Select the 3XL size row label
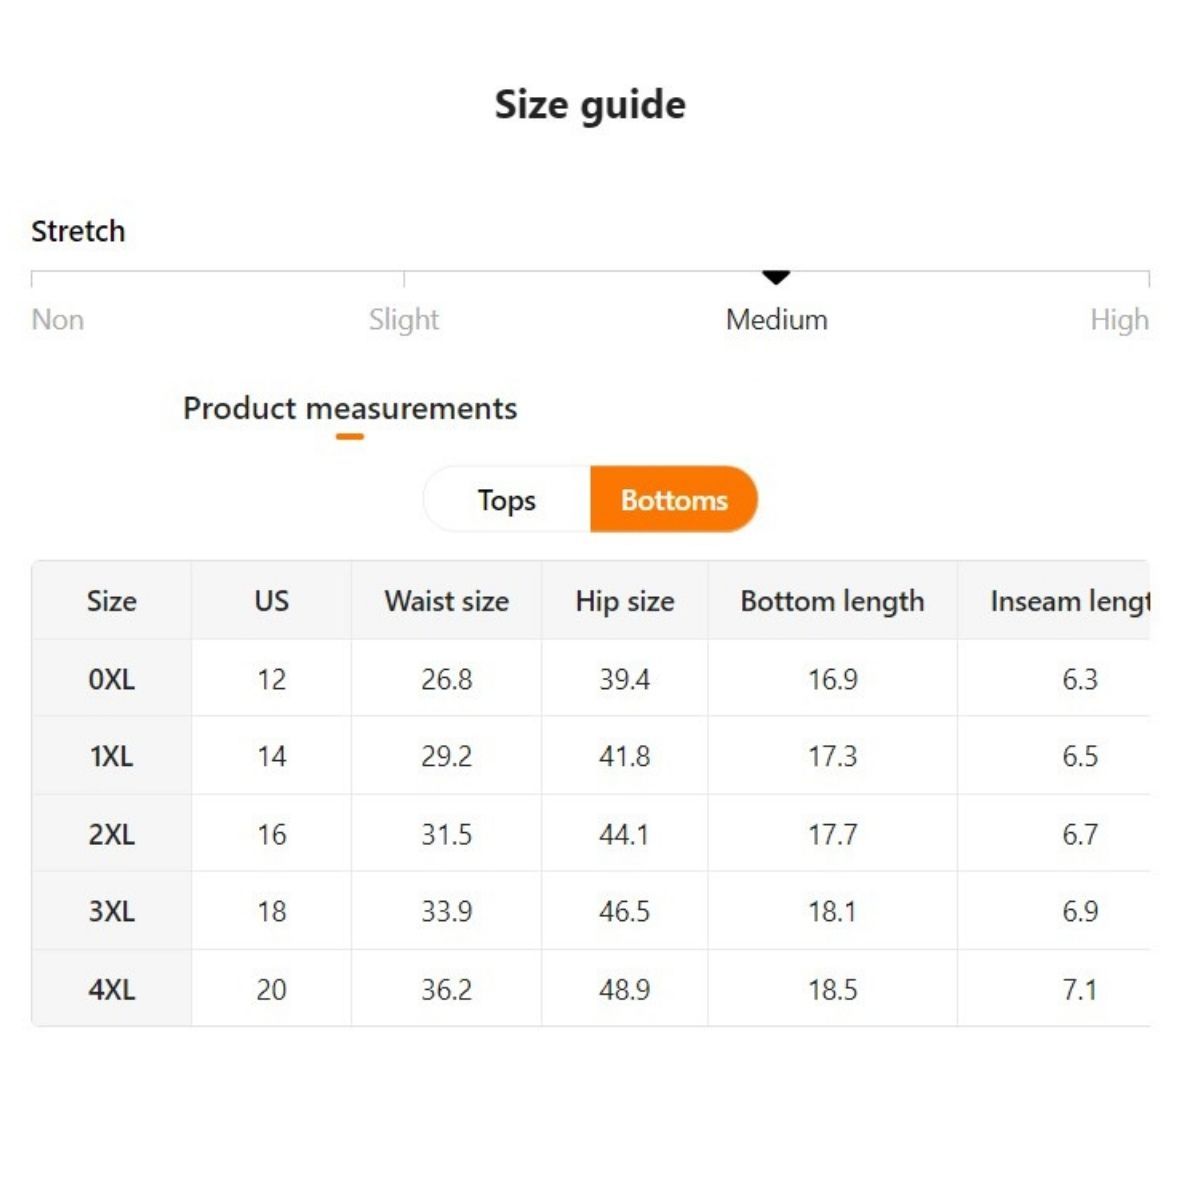Viewport: 1200px width, 1200px height. click(x=111, y=911)
